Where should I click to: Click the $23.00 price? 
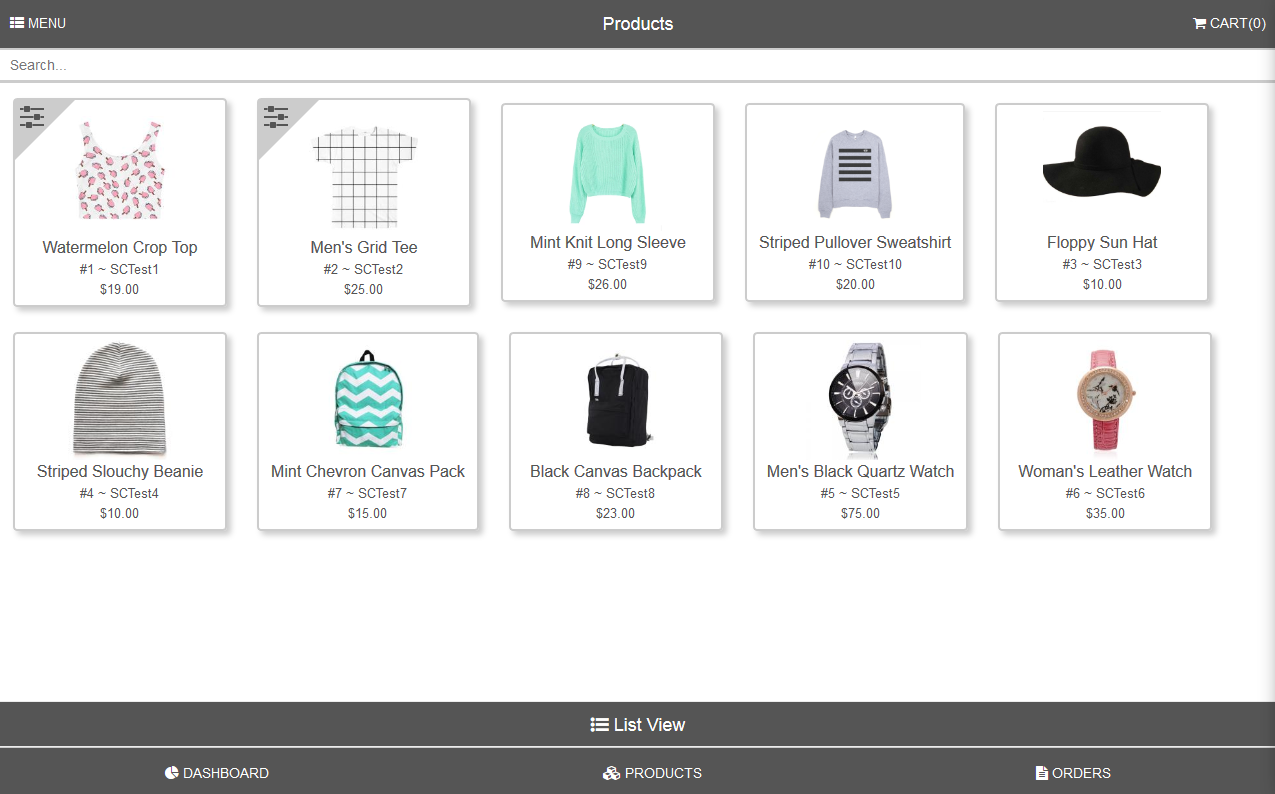[616, 513]
